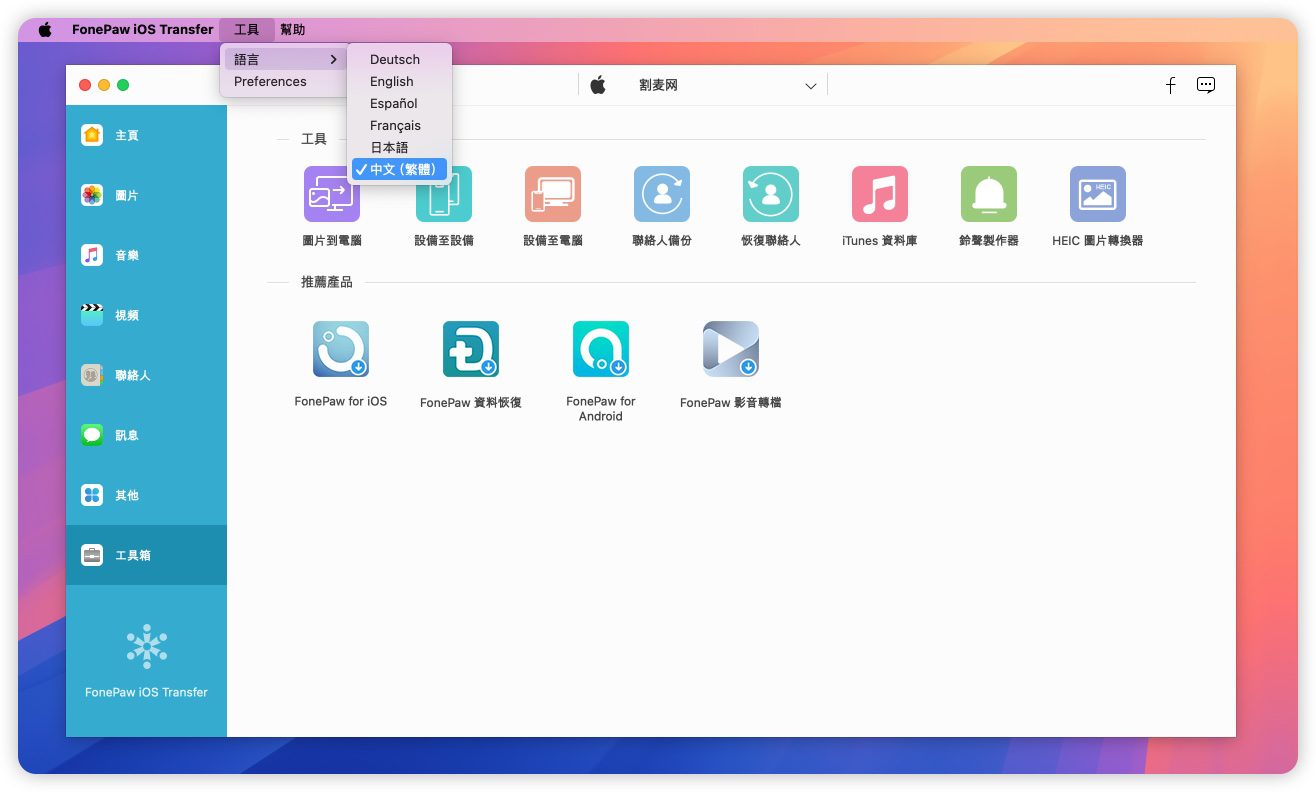This screenshot has width=1316, height=792.
Task: Click the 設備至電腦 label text
Action: coord(553,241)
